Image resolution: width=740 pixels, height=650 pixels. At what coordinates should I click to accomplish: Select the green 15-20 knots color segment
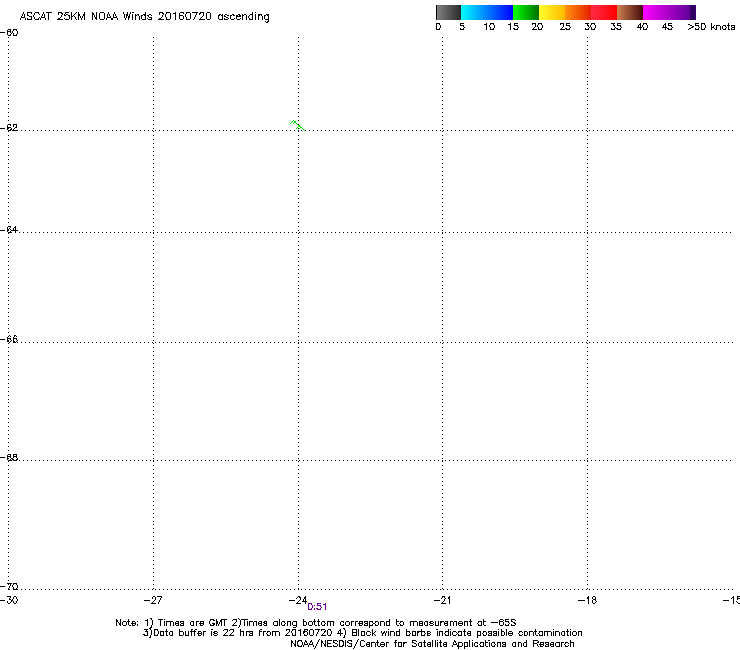point(526,12)
